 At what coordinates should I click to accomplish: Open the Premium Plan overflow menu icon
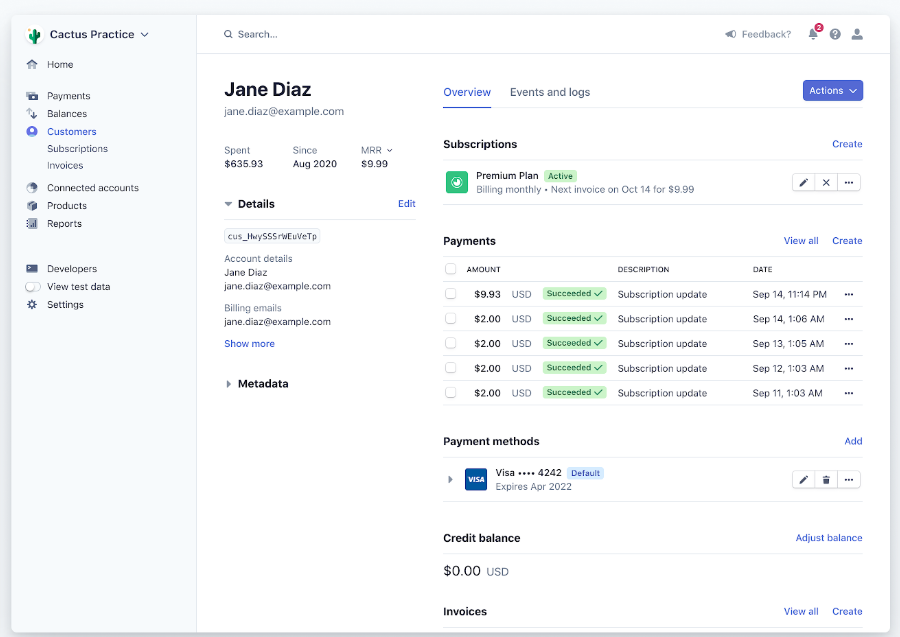point(848,182)
